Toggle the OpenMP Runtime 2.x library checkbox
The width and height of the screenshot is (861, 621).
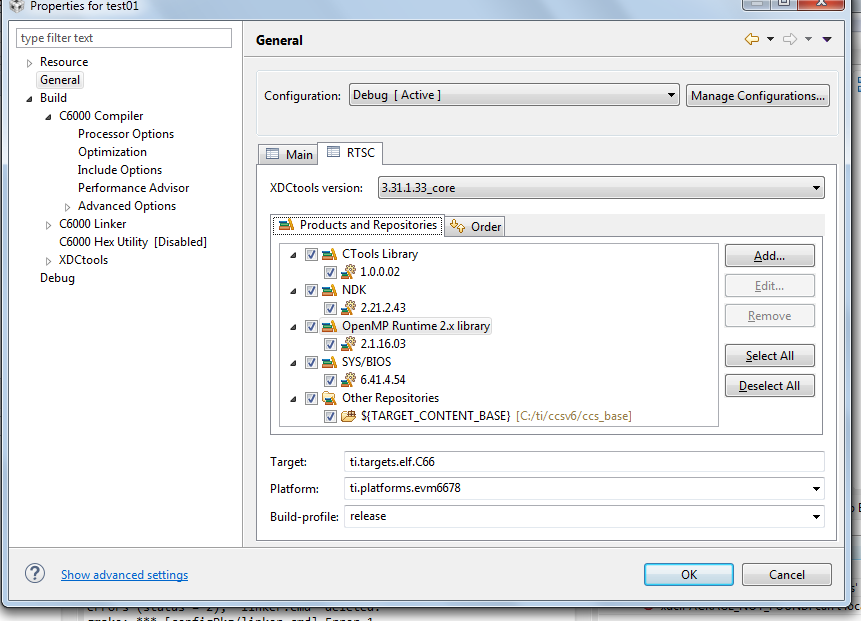311,326
